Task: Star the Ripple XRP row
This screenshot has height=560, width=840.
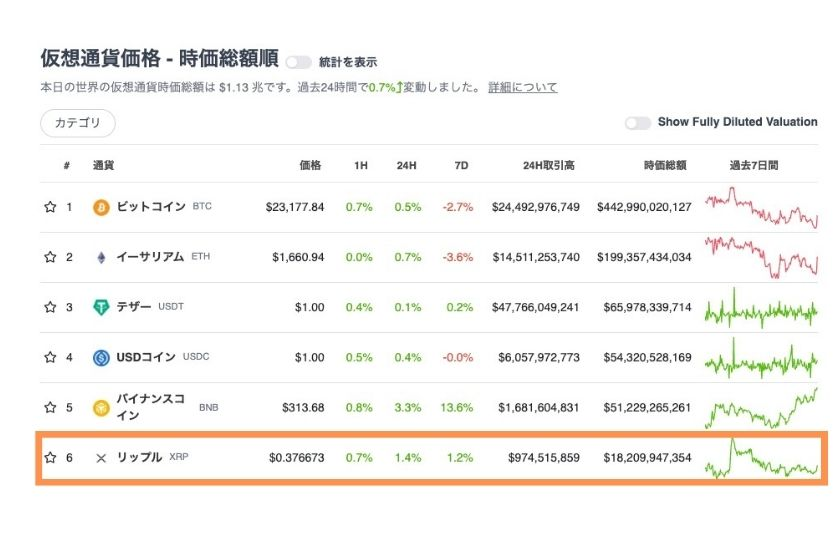Action: (x=50, y=458)
